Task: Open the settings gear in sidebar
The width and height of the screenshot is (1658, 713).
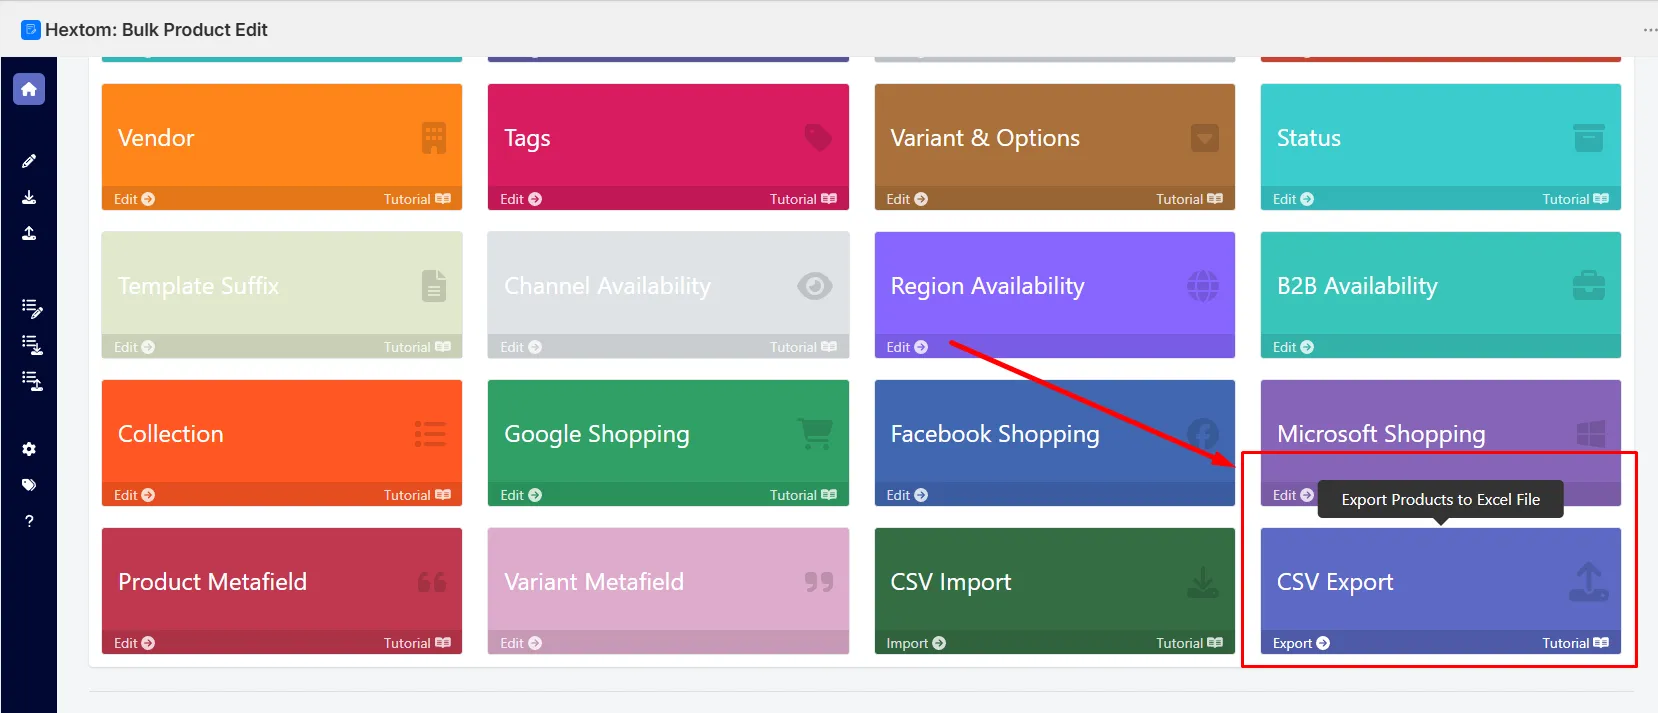Action: (29, 449)
